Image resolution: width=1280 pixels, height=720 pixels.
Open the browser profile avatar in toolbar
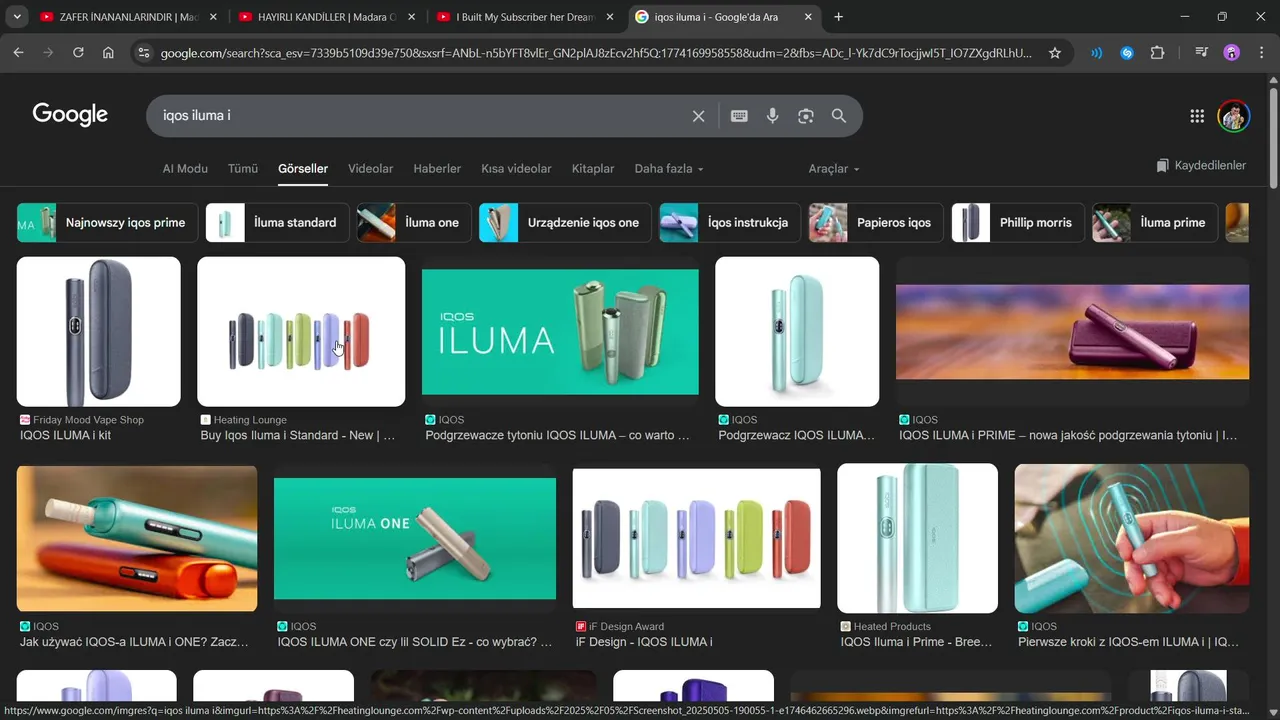point(1232,53)
